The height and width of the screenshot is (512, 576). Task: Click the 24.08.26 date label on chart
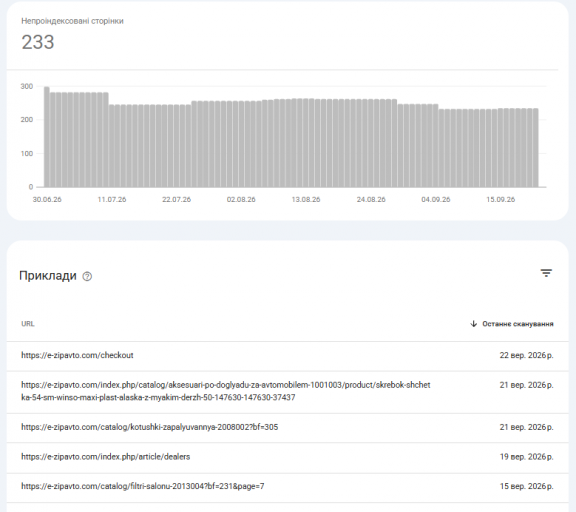point(371,199)
